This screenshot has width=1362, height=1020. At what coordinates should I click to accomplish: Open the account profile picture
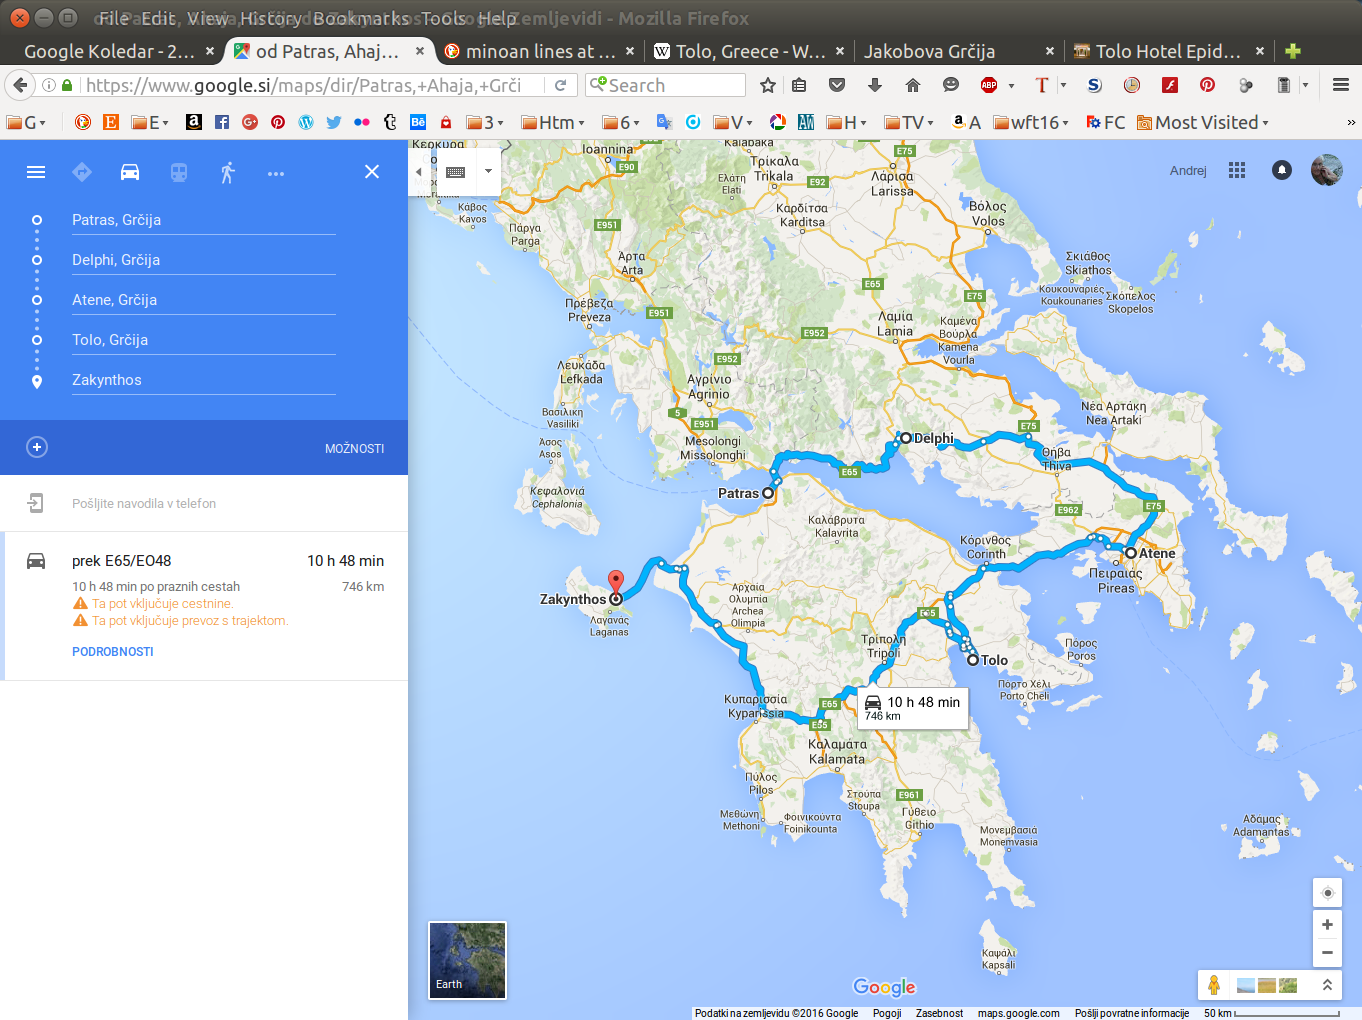click(x=1327, y=170)
